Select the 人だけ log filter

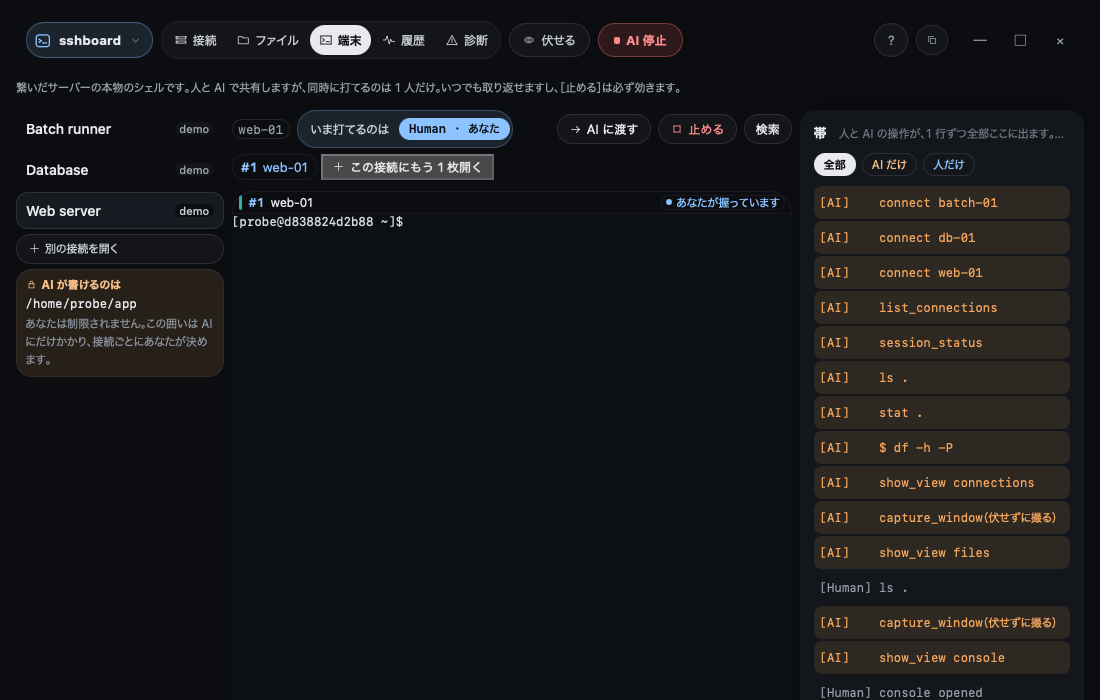click(x=948, y=165)
